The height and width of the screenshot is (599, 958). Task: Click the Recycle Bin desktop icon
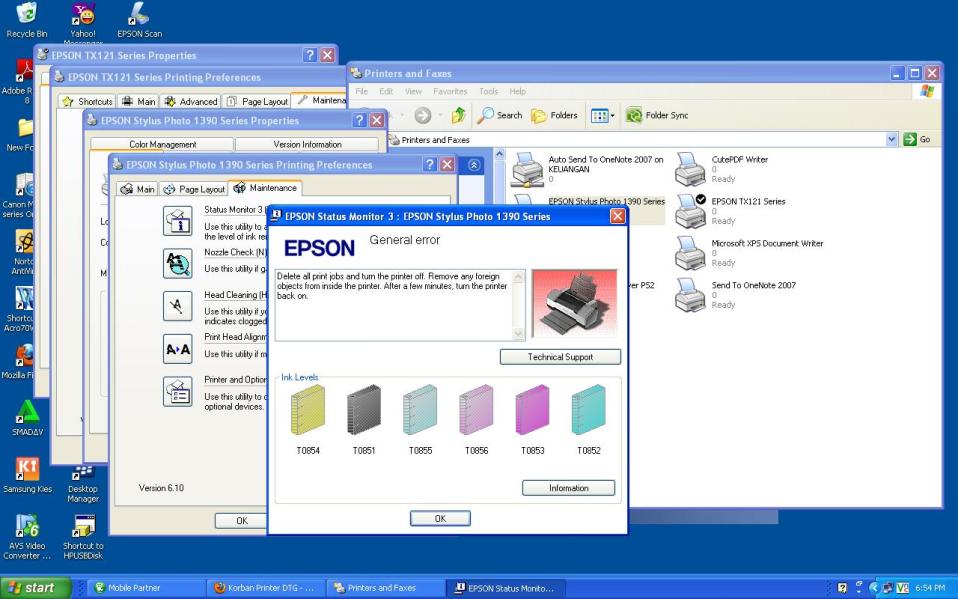[x=26, y=20]
